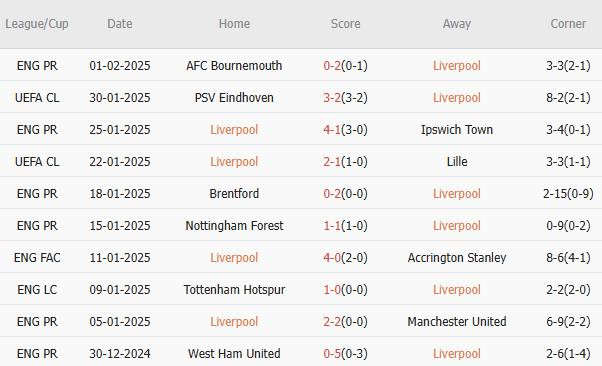Click the 3-2 score against PSV Eindhoven

332,98
